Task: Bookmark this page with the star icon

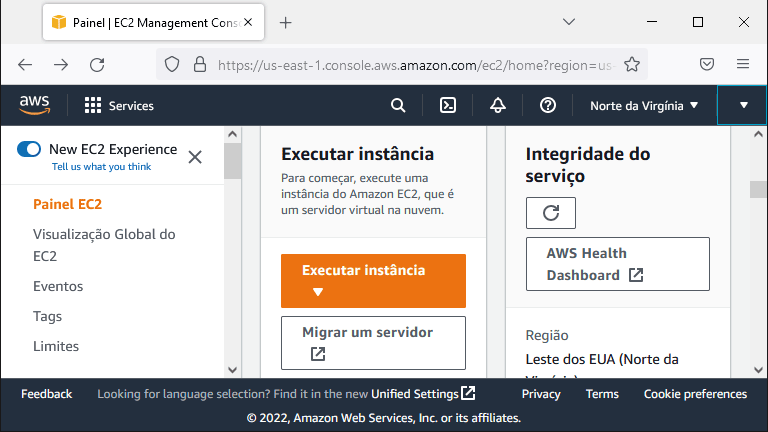Action: coord(632,64)
